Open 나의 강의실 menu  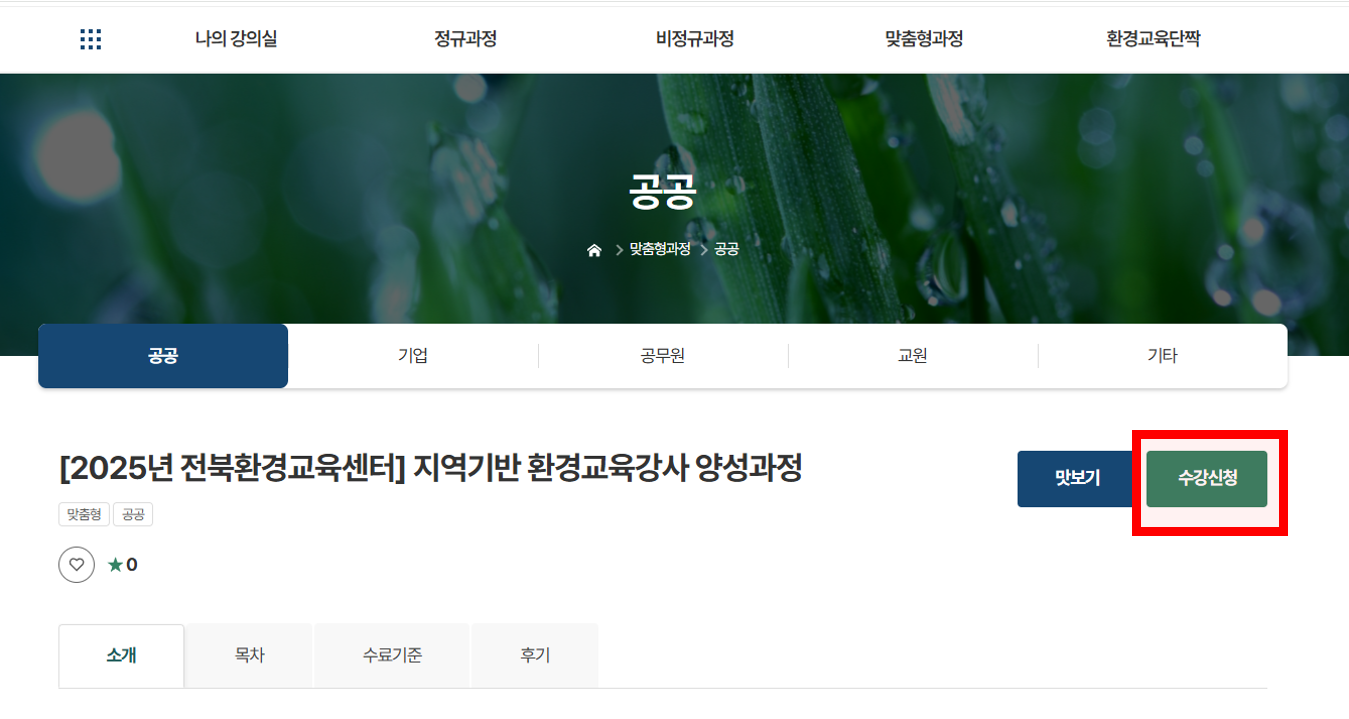pyautogui.click(x=236, y=39)
